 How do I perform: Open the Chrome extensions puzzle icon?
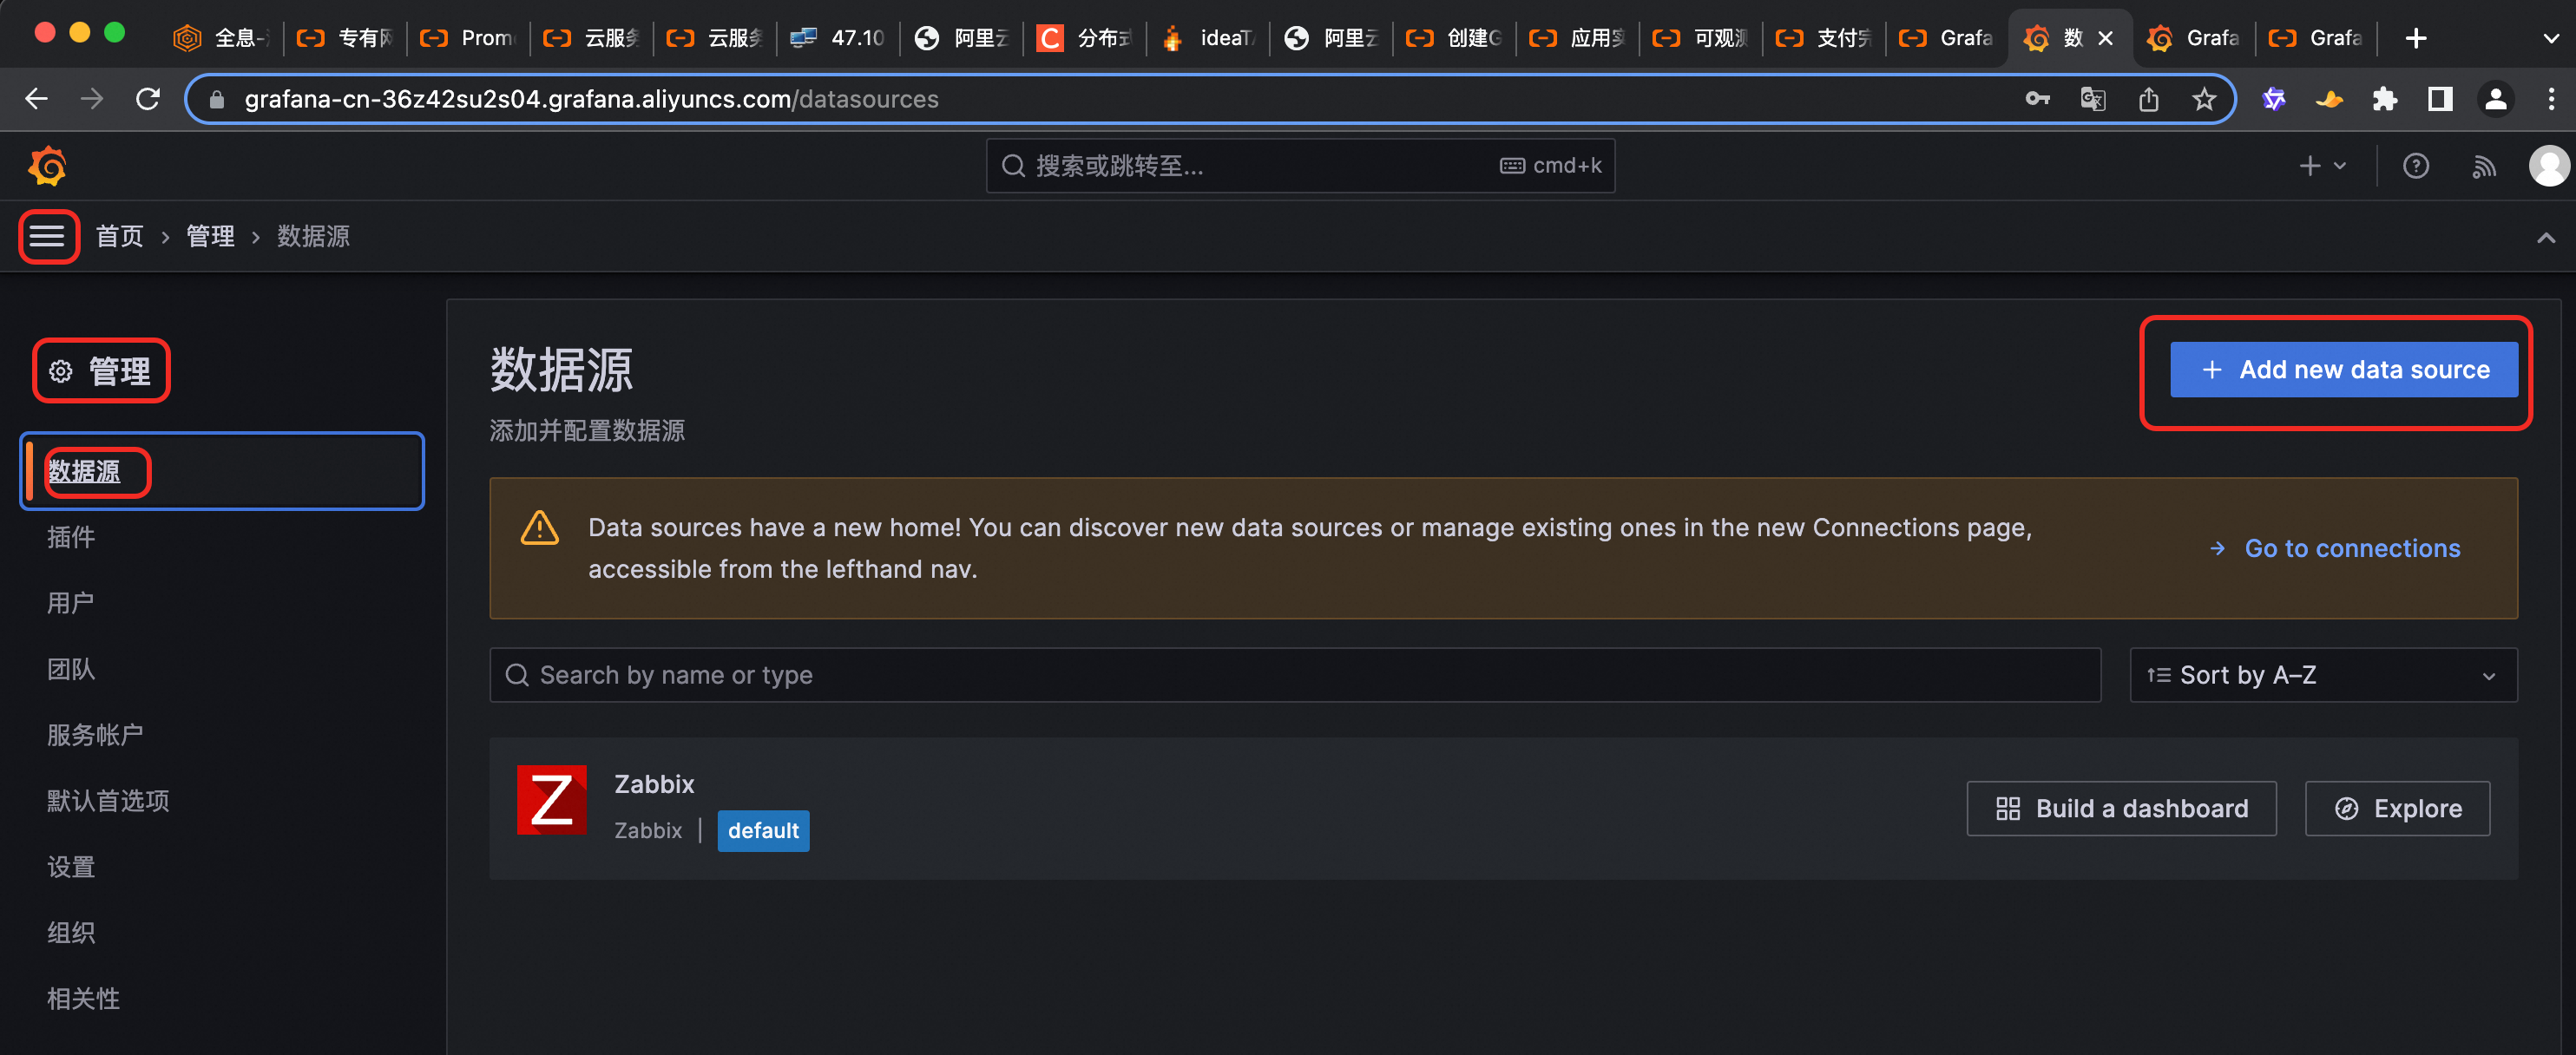tap(2385, 99)
